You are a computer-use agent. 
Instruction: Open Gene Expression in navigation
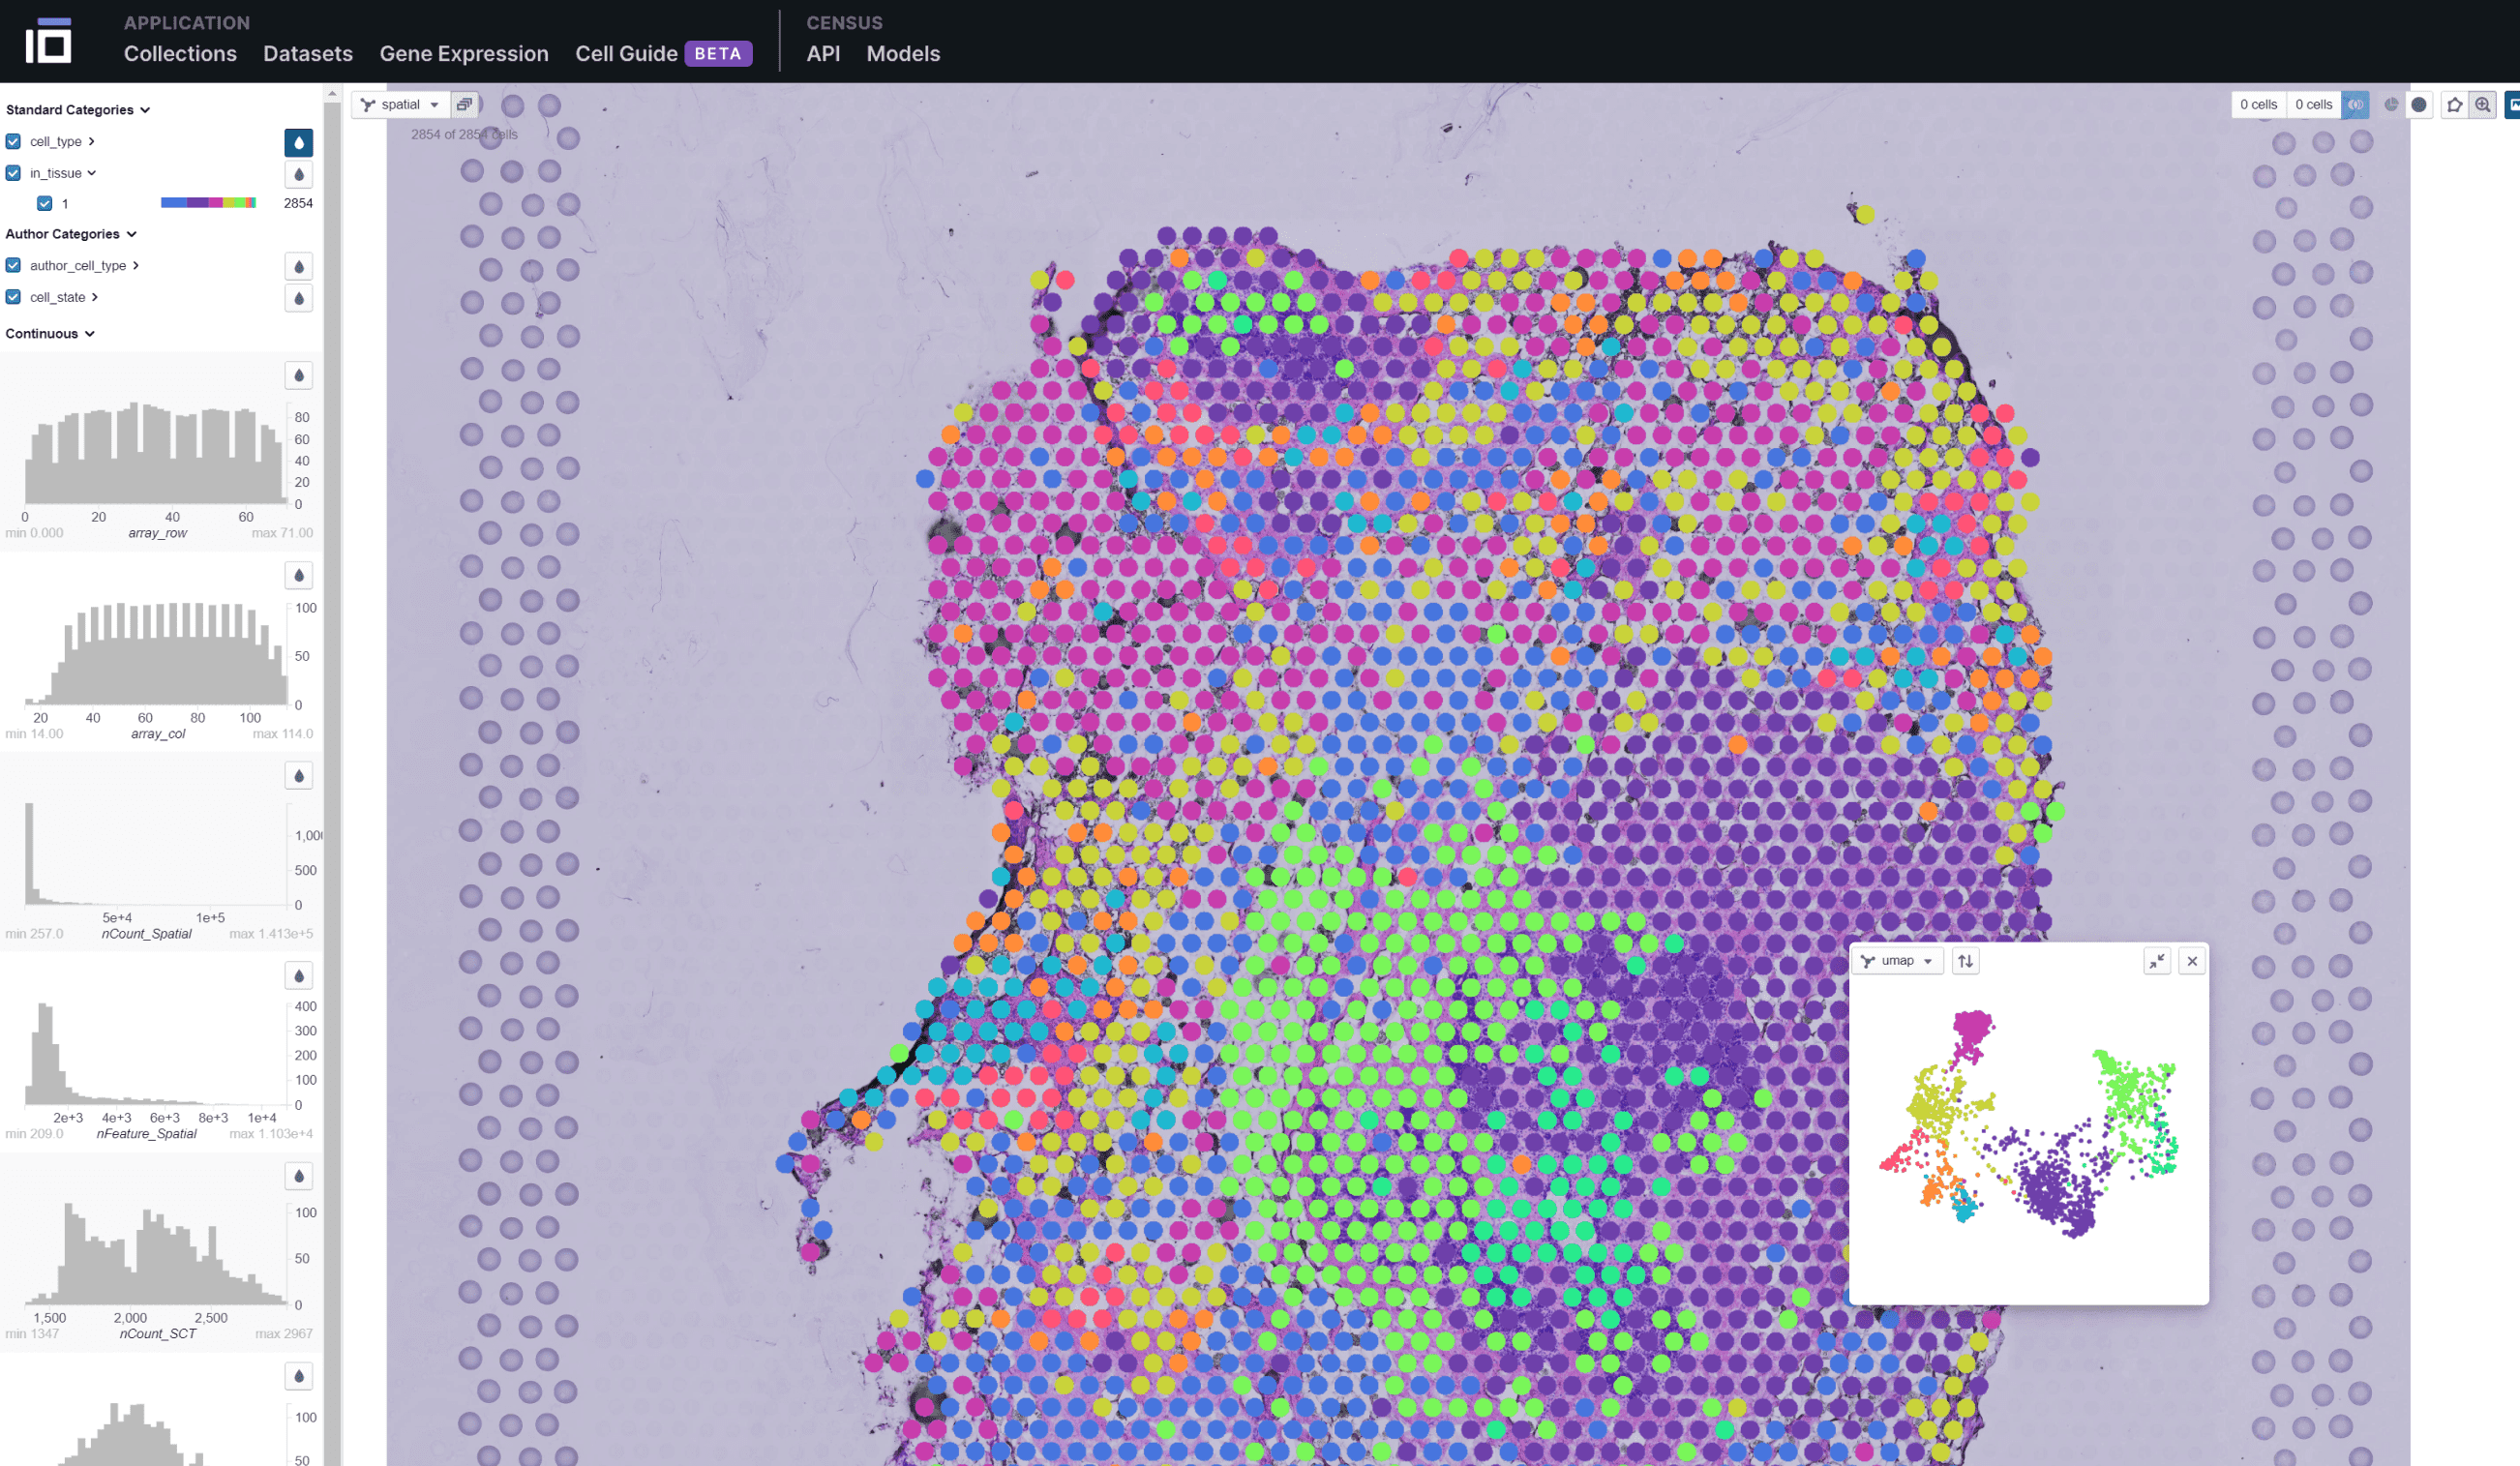tap(463, 54)
